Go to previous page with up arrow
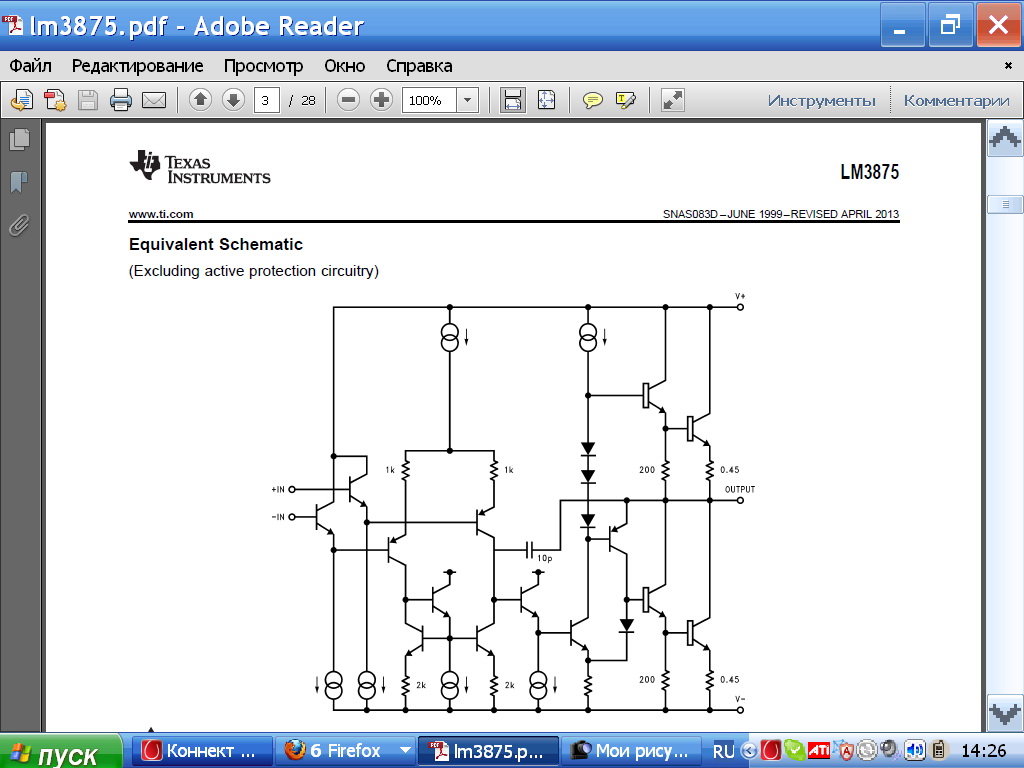 (200, 100)
